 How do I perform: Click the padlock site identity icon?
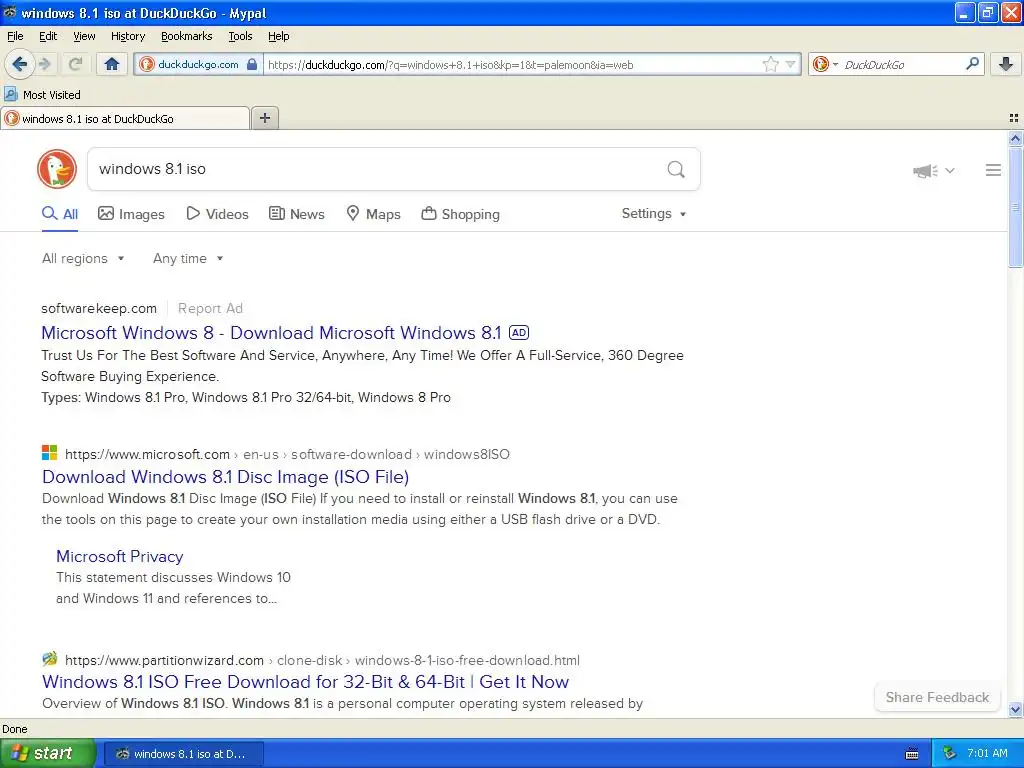coord(251,64)
